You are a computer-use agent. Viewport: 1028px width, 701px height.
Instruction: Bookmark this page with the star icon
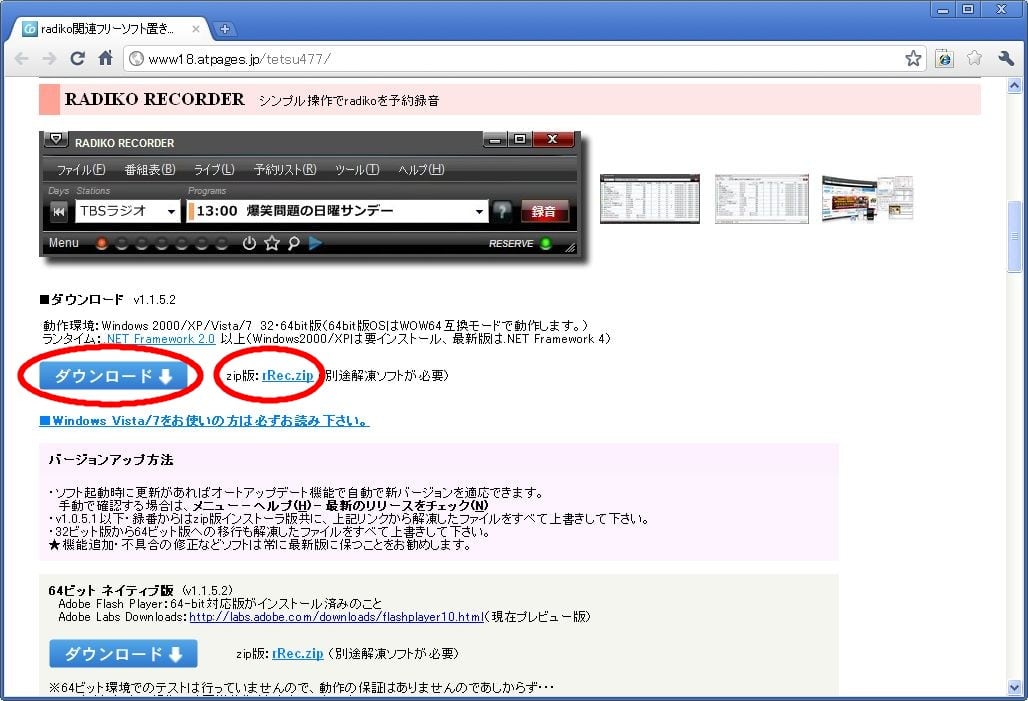tap(913, 59)
